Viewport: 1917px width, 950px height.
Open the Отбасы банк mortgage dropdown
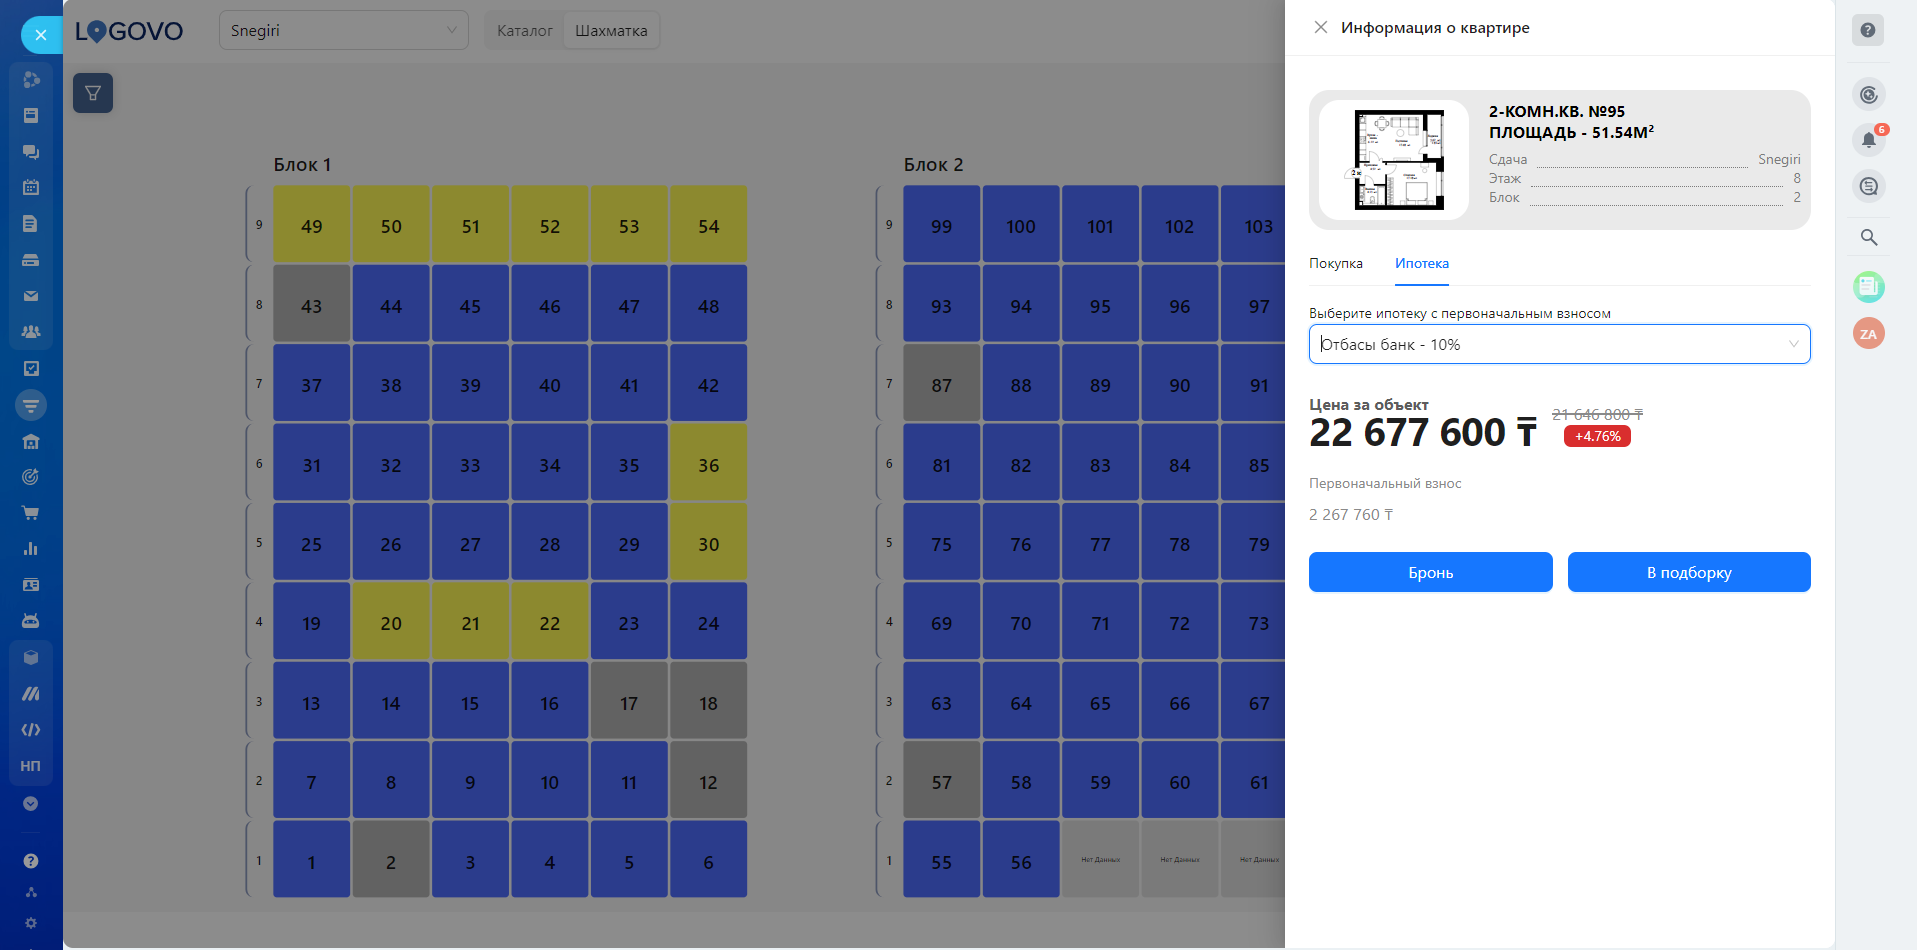1559,344
